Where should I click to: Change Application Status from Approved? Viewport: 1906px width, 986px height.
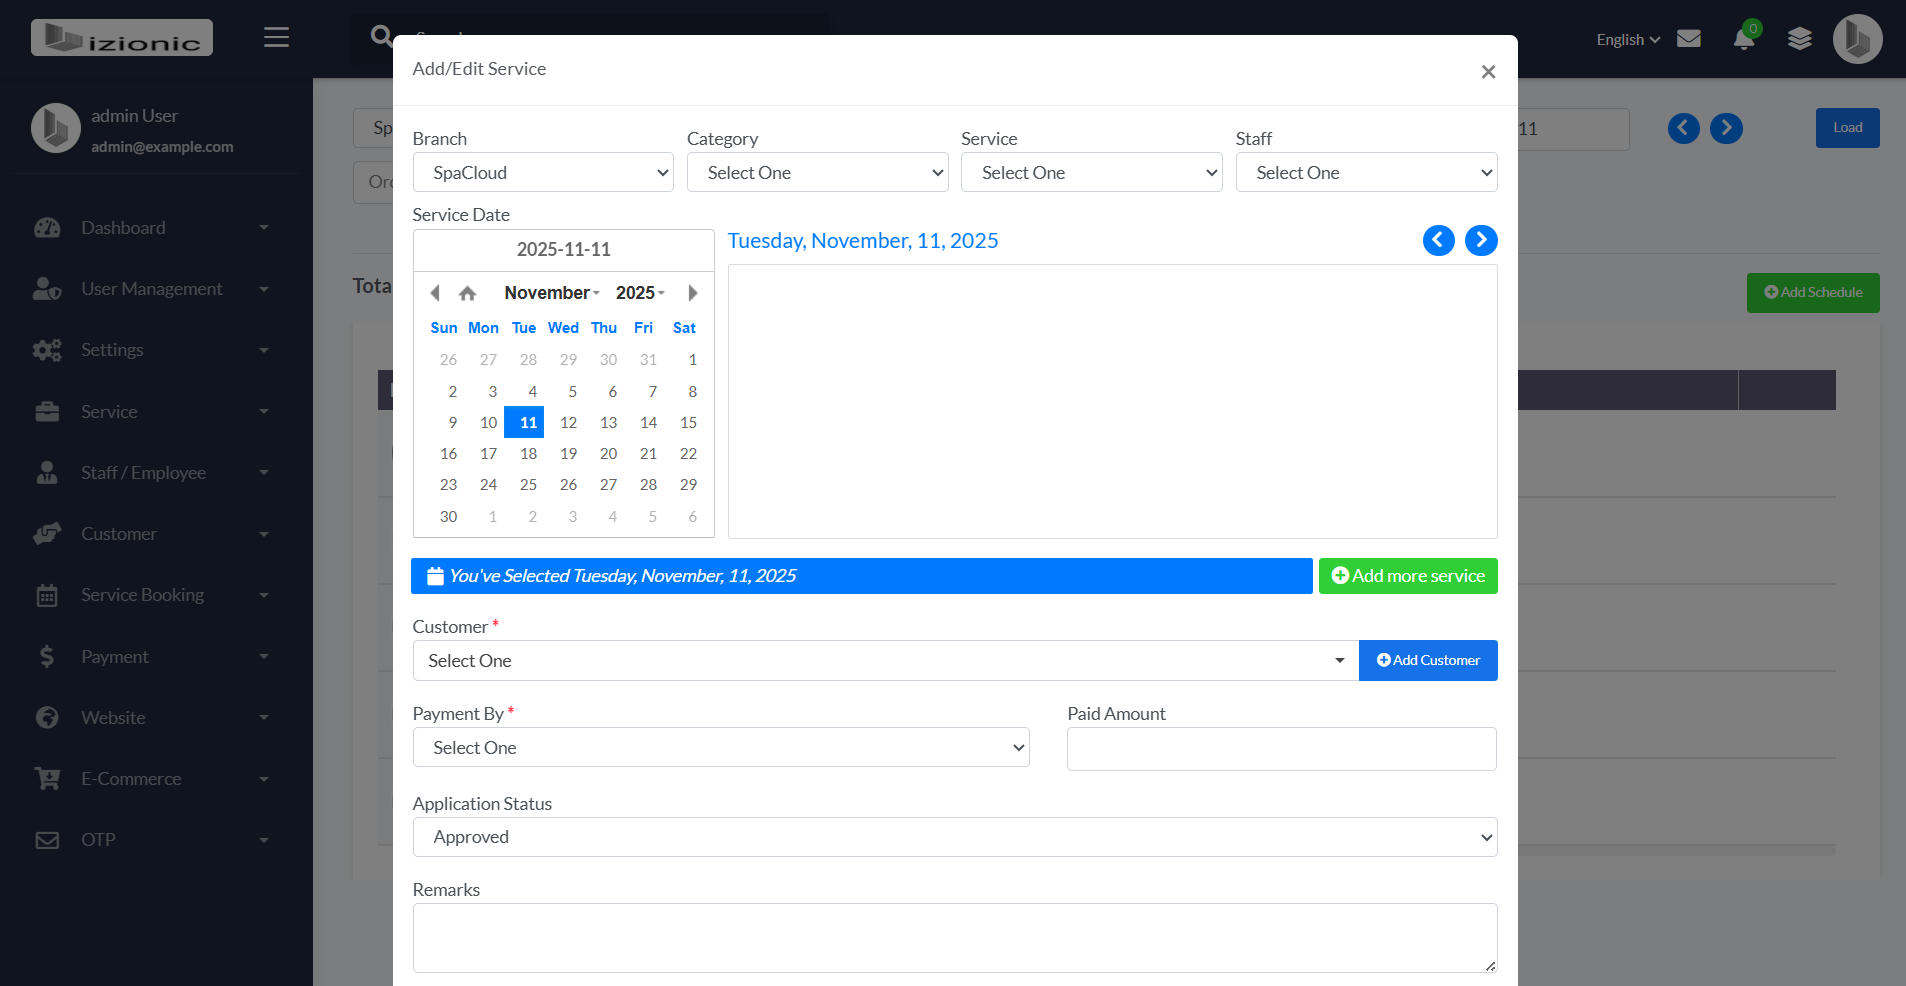click(x=954, y=837)
